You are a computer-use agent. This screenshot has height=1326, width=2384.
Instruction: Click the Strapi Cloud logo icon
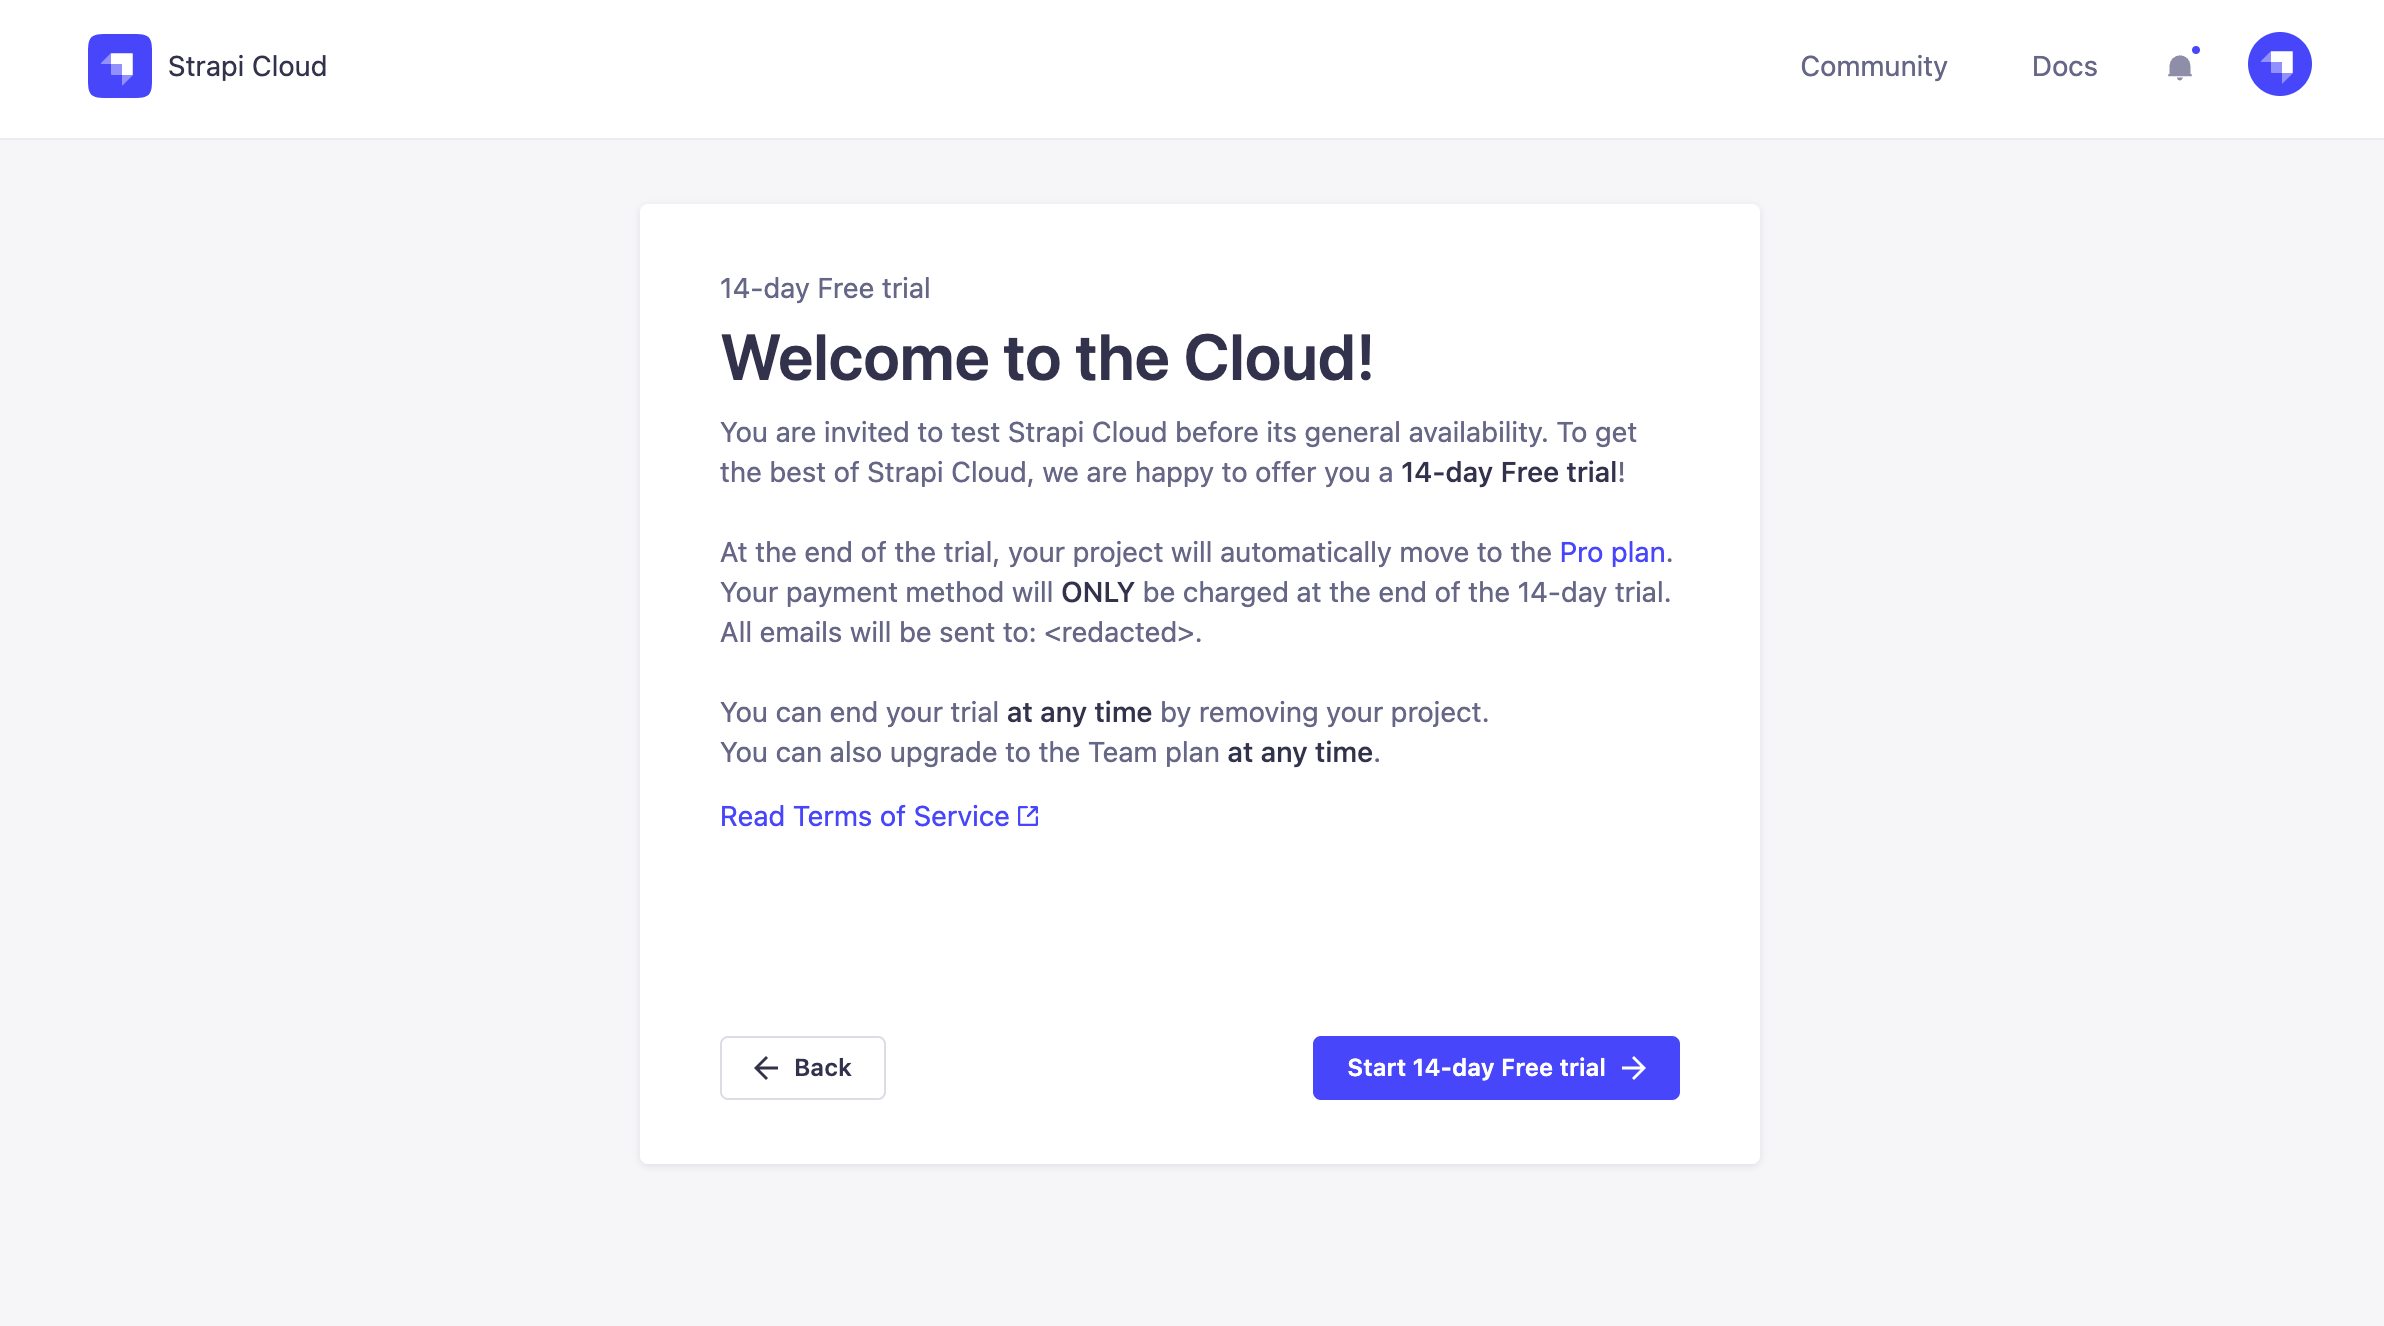click(119, 65)
